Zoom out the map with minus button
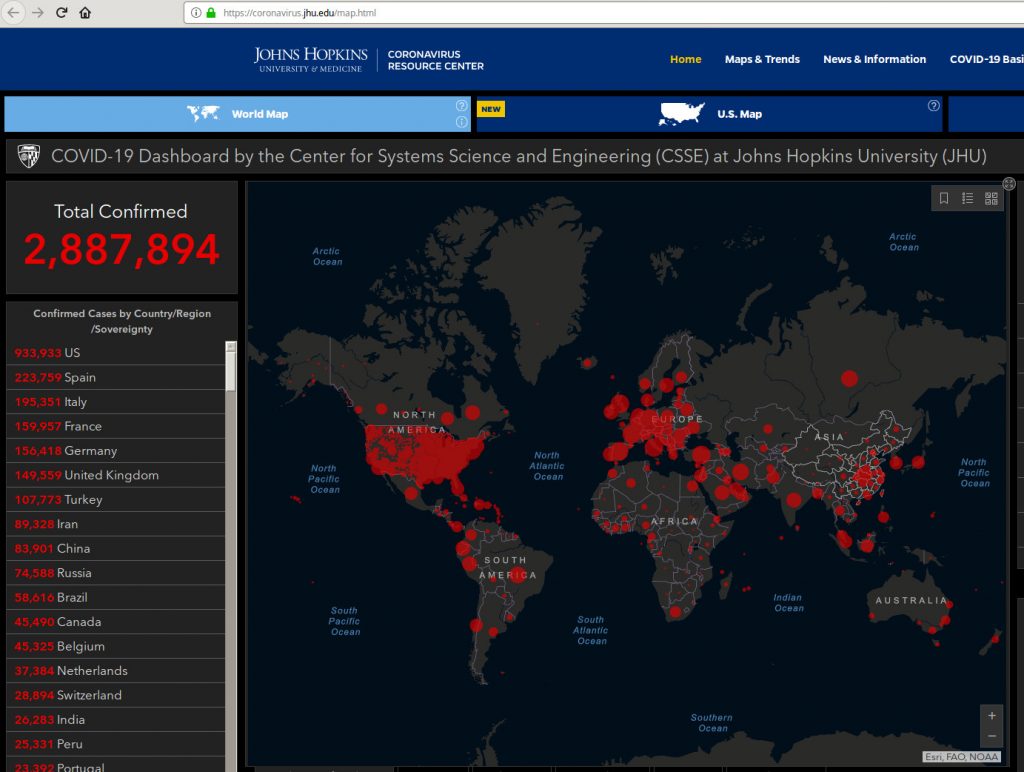 (991, 736)
